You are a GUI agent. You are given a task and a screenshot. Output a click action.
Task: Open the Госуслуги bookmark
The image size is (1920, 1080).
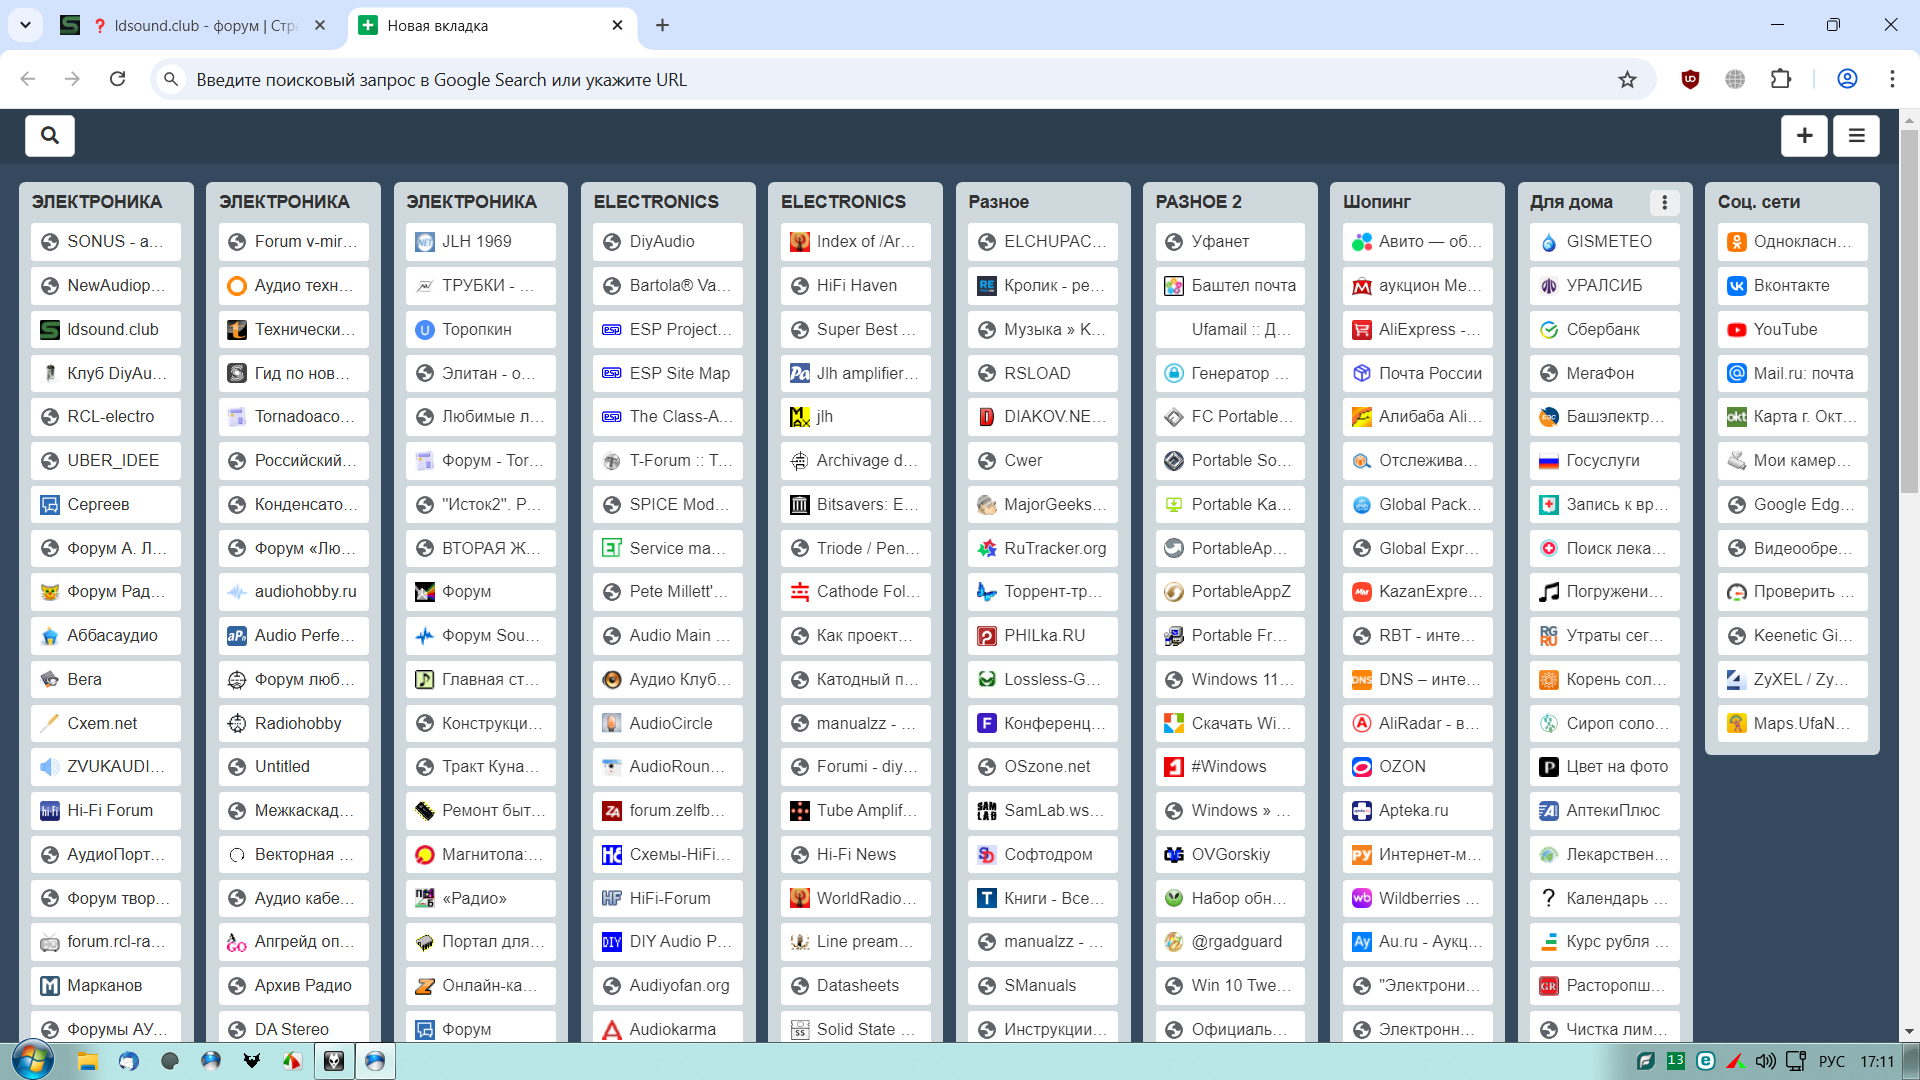pyautogui.click(x=1605, y=461)
